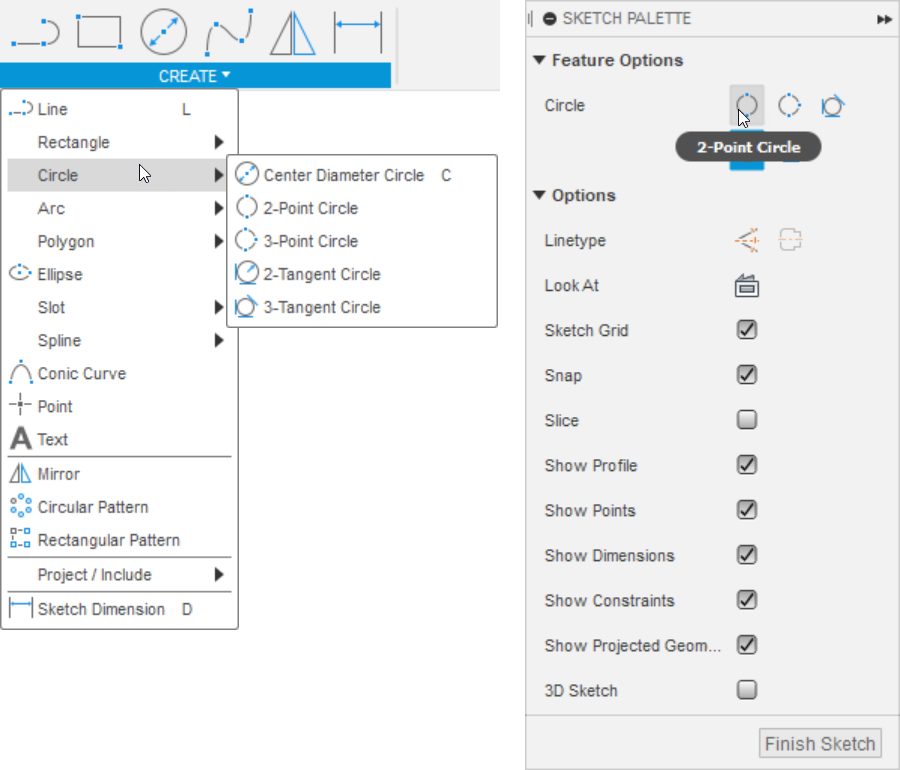Expand the Project / Include submenu
Image resolution: width=900 pixels, height=770 pixels.
coord(119,574)
